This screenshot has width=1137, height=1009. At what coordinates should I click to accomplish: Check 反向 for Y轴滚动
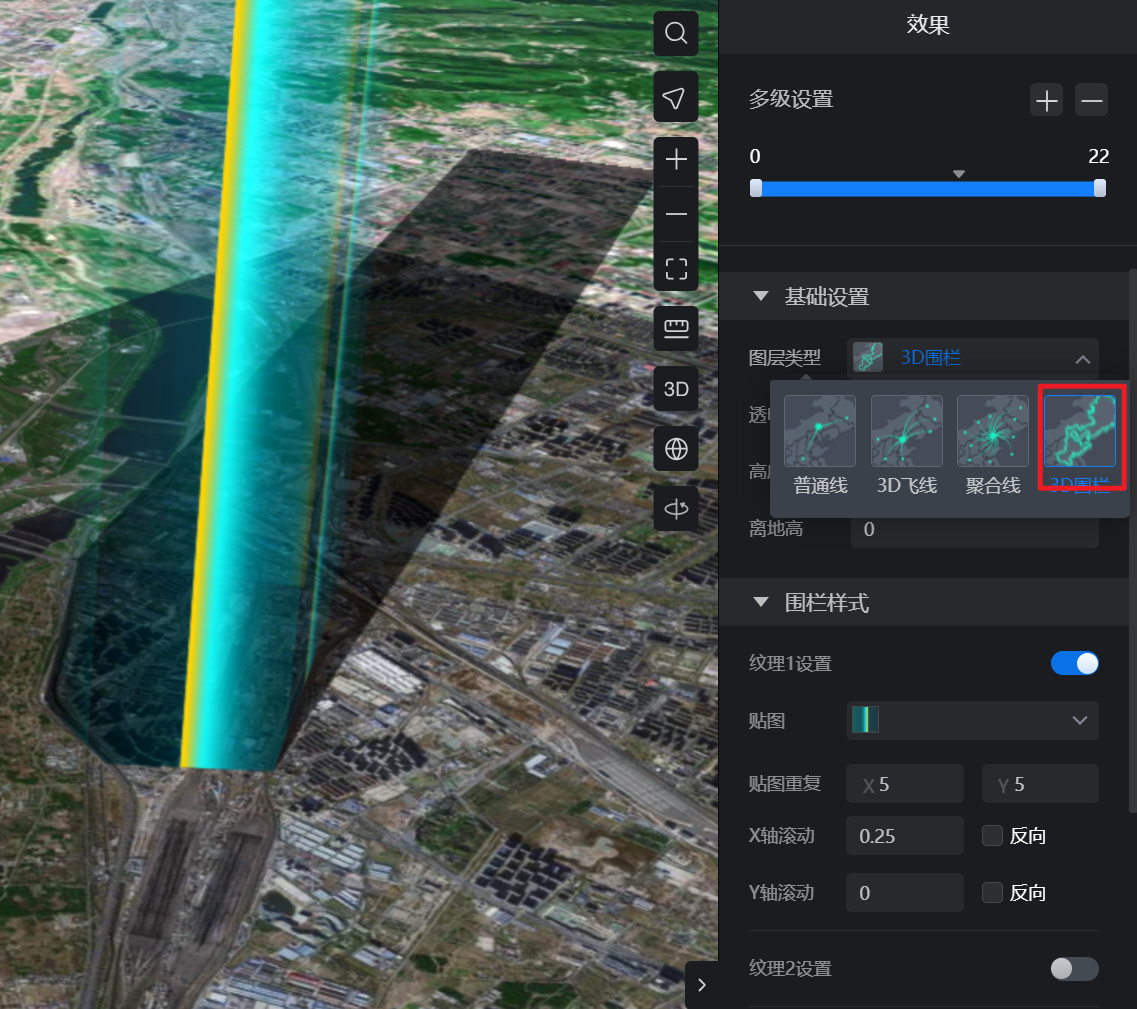click(992, 892)
